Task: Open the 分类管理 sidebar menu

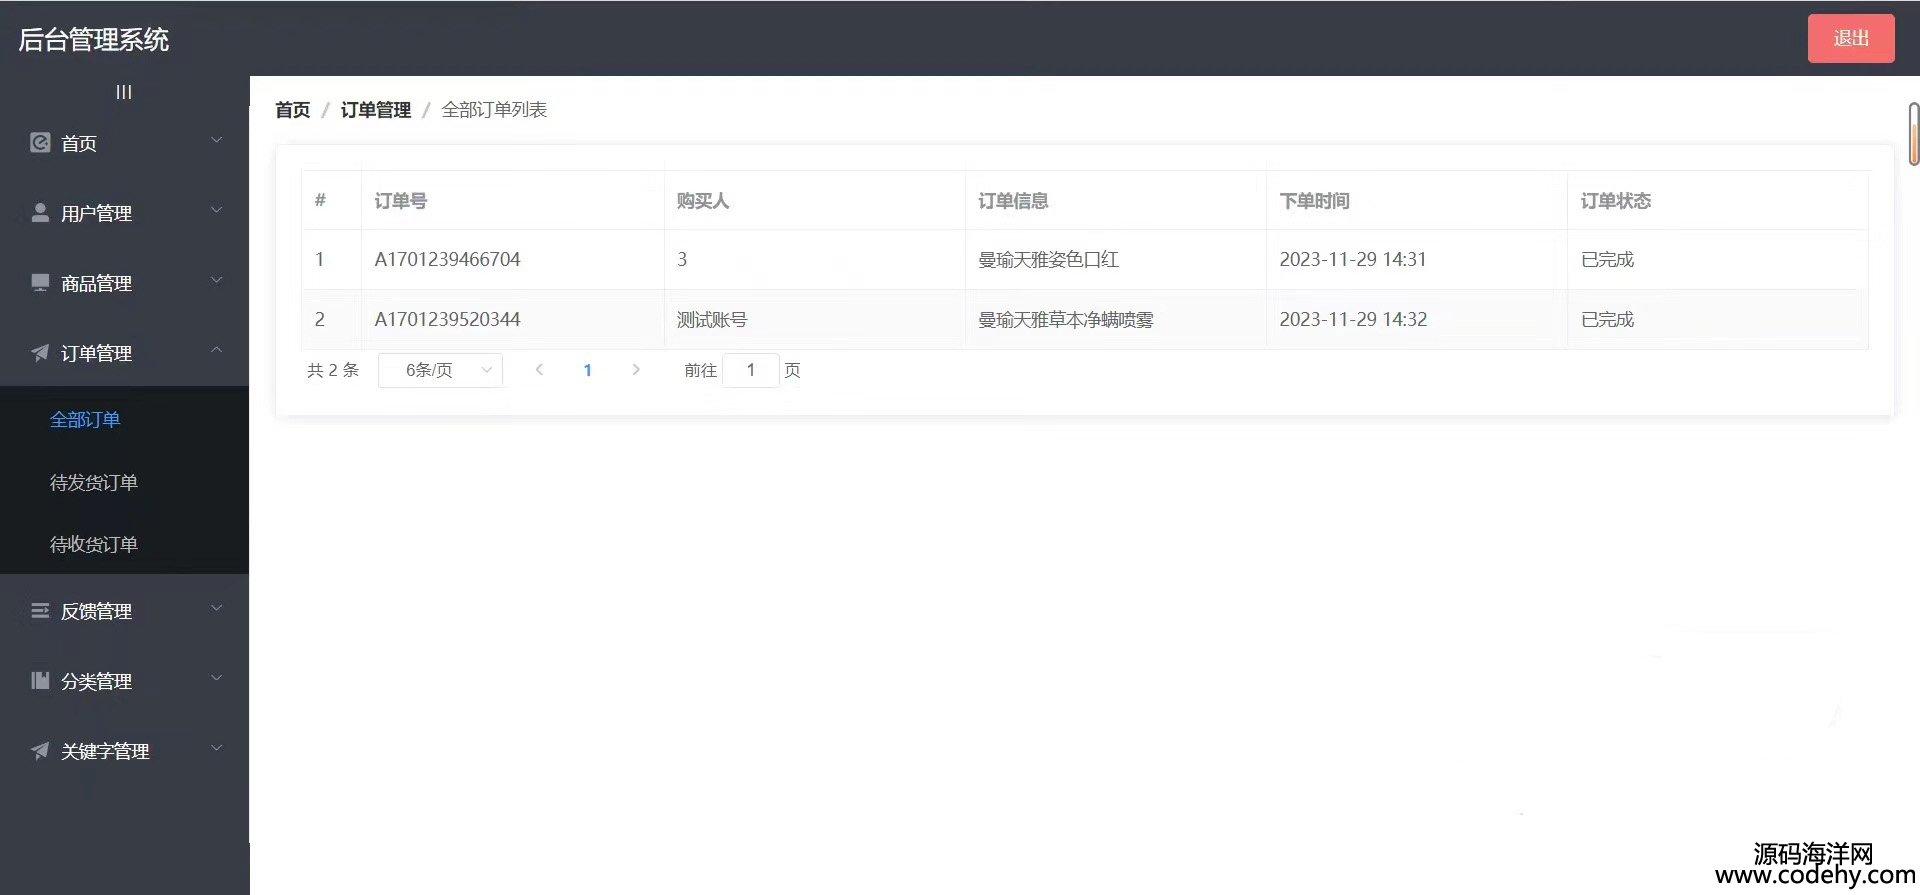Action: click(x=124, y=681)
